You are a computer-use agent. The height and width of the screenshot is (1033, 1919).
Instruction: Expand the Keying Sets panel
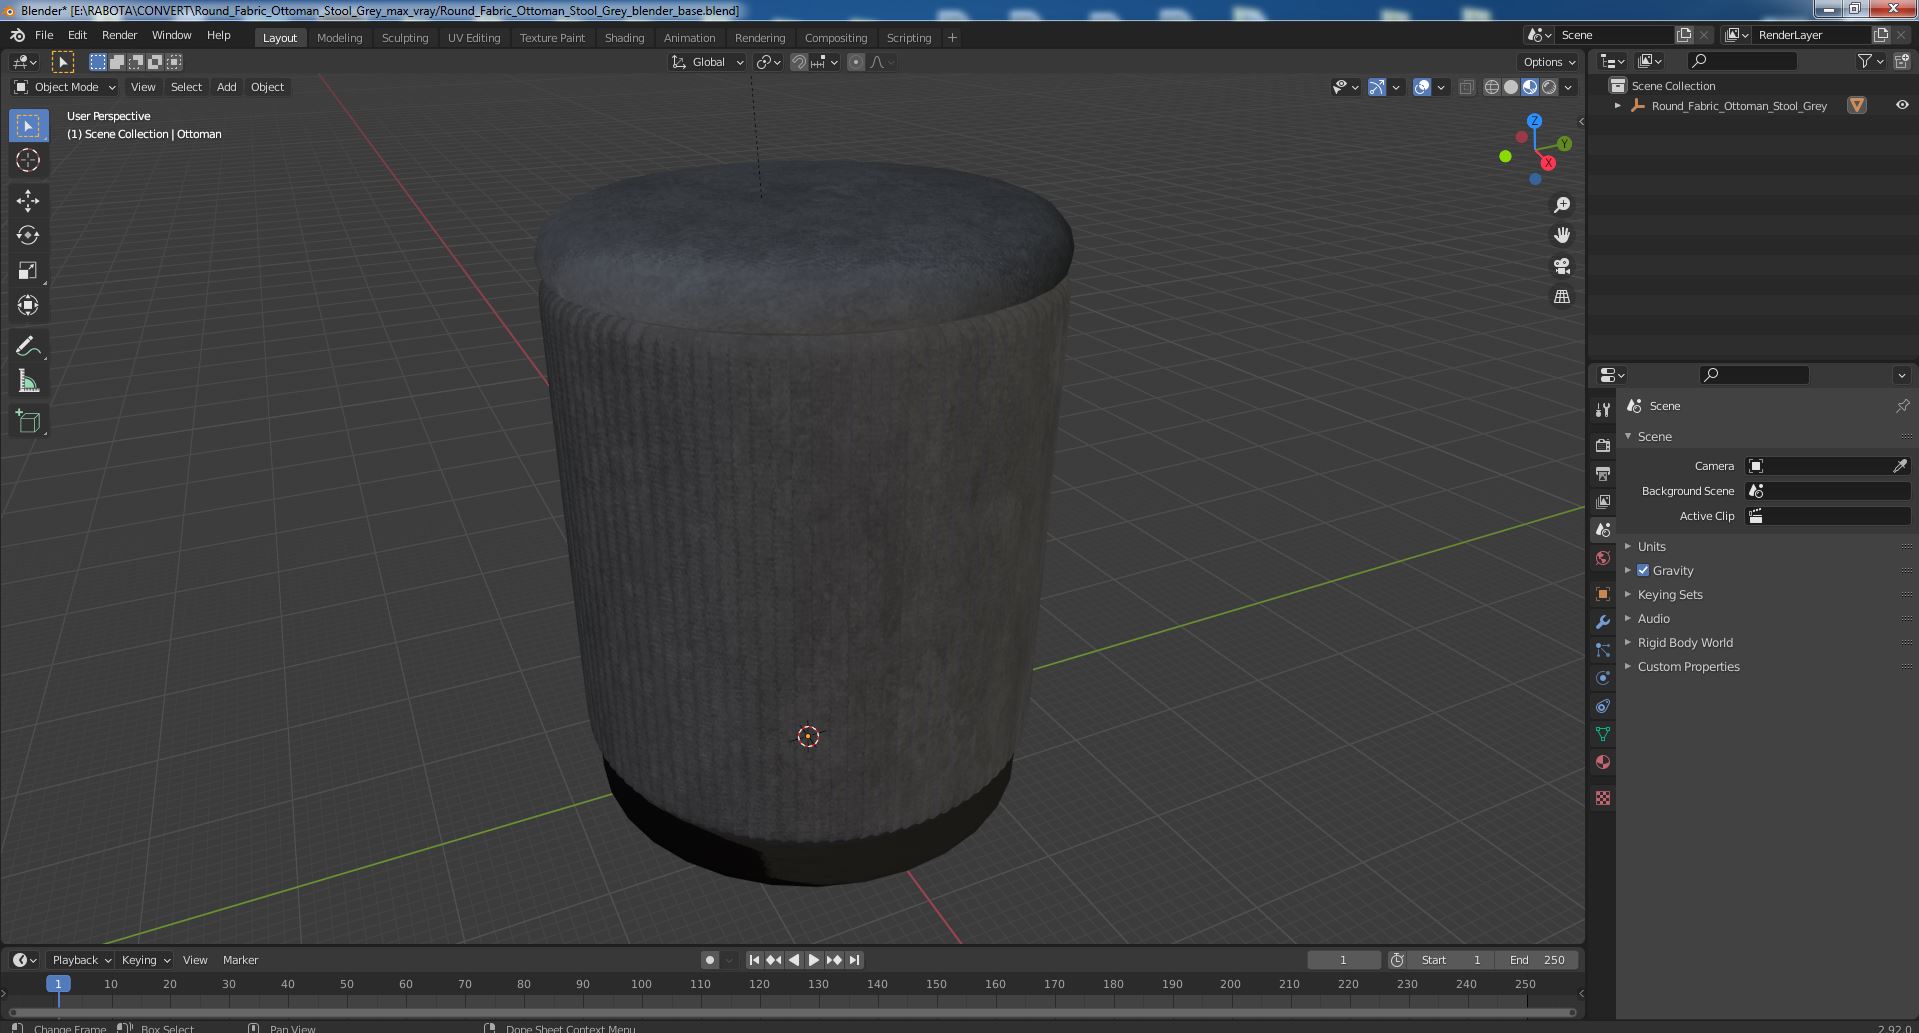1670,594
